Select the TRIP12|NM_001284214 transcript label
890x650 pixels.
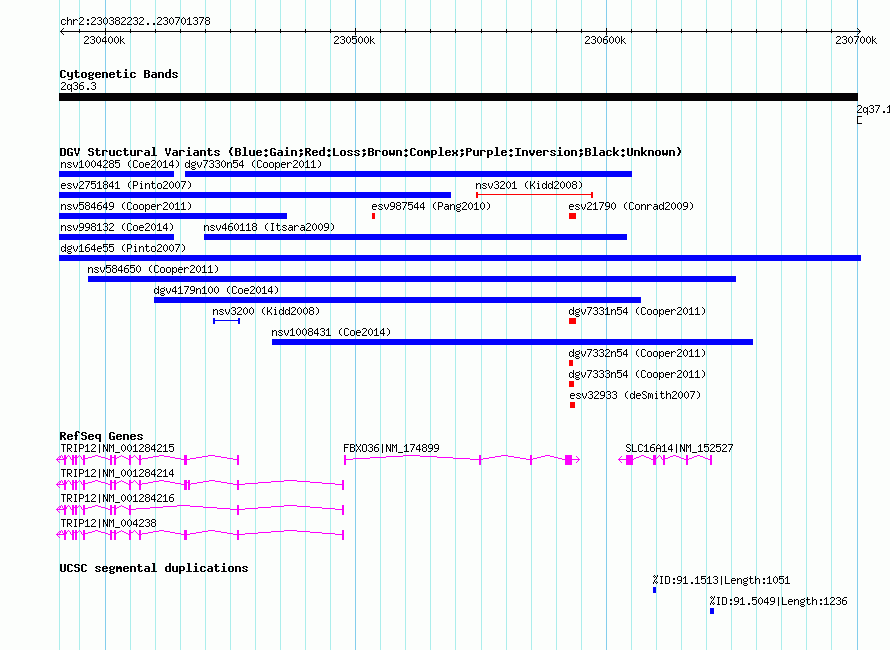117,473
